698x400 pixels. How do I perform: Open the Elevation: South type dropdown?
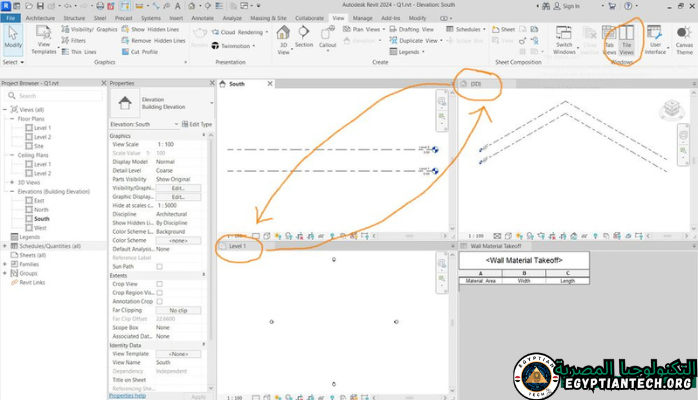pos(176,124)
